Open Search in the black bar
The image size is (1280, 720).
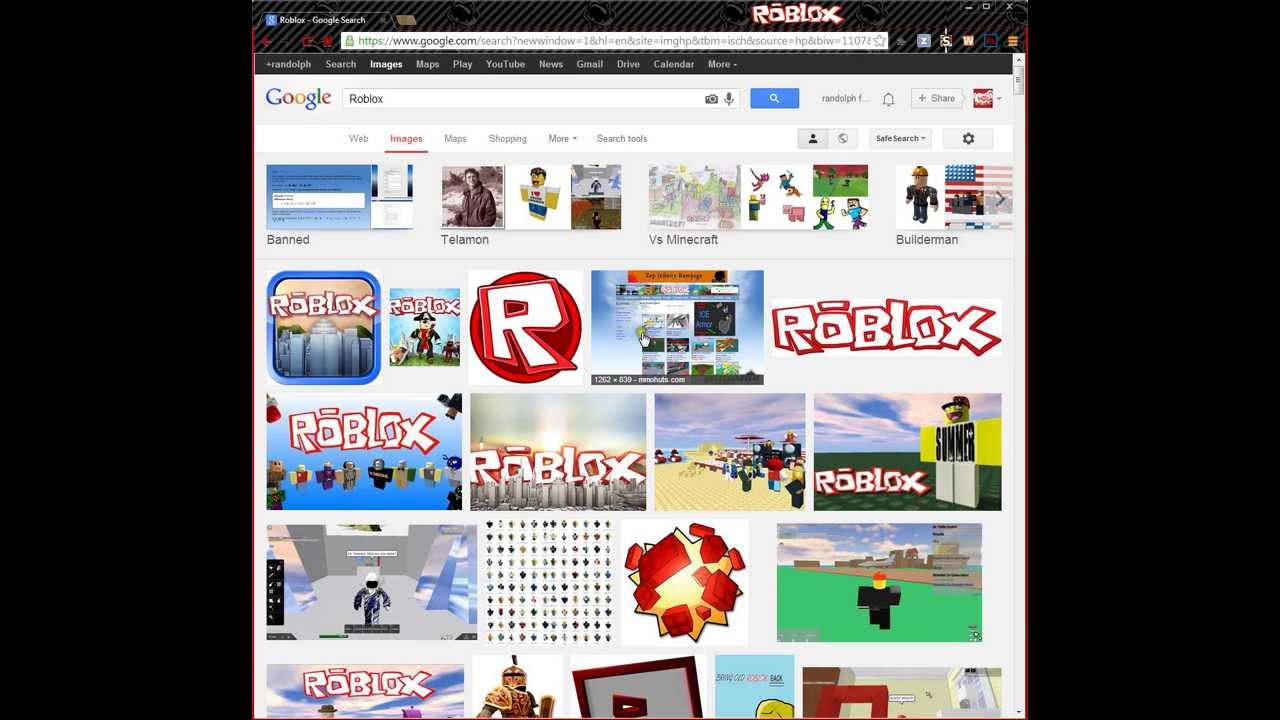coord(341,64)
